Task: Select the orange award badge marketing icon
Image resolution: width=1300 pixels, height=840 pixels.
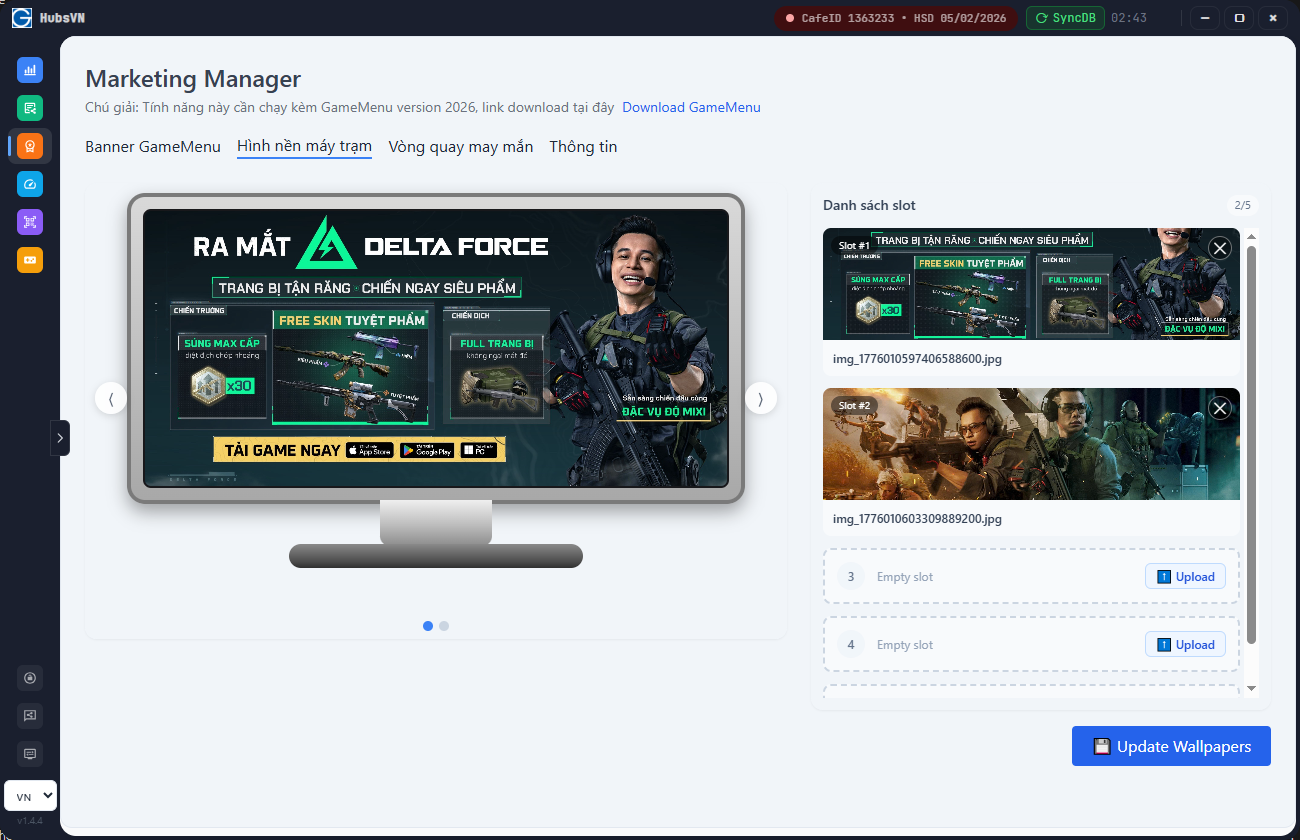Action: (x=30, y=146)
